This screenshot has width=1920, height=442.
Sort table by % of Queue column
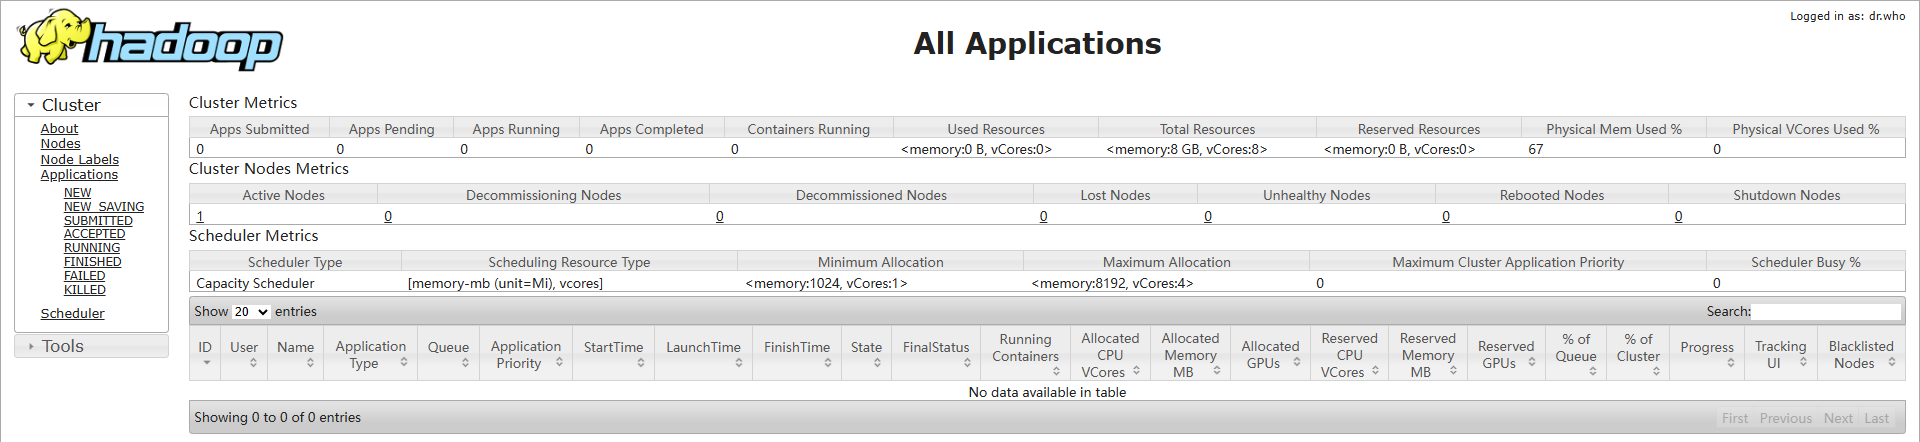coord(1576,353)
